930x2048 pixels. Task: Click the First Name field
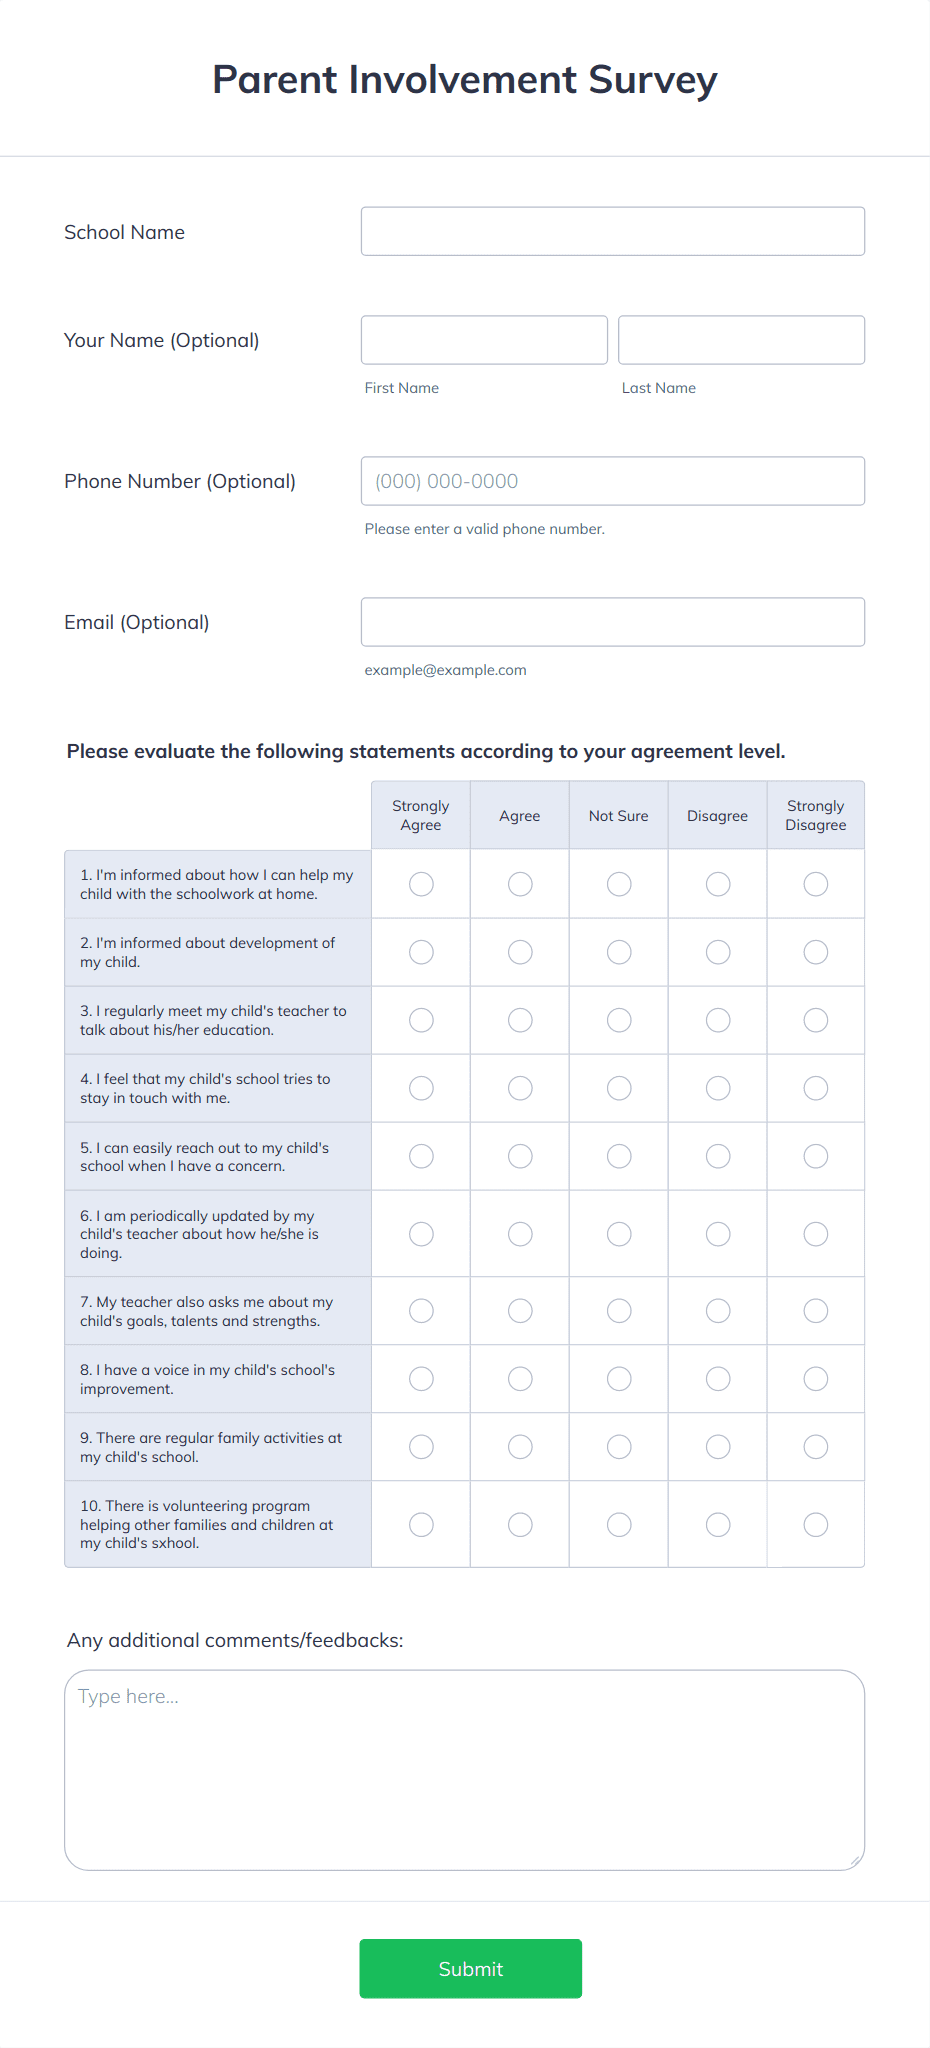484,340
